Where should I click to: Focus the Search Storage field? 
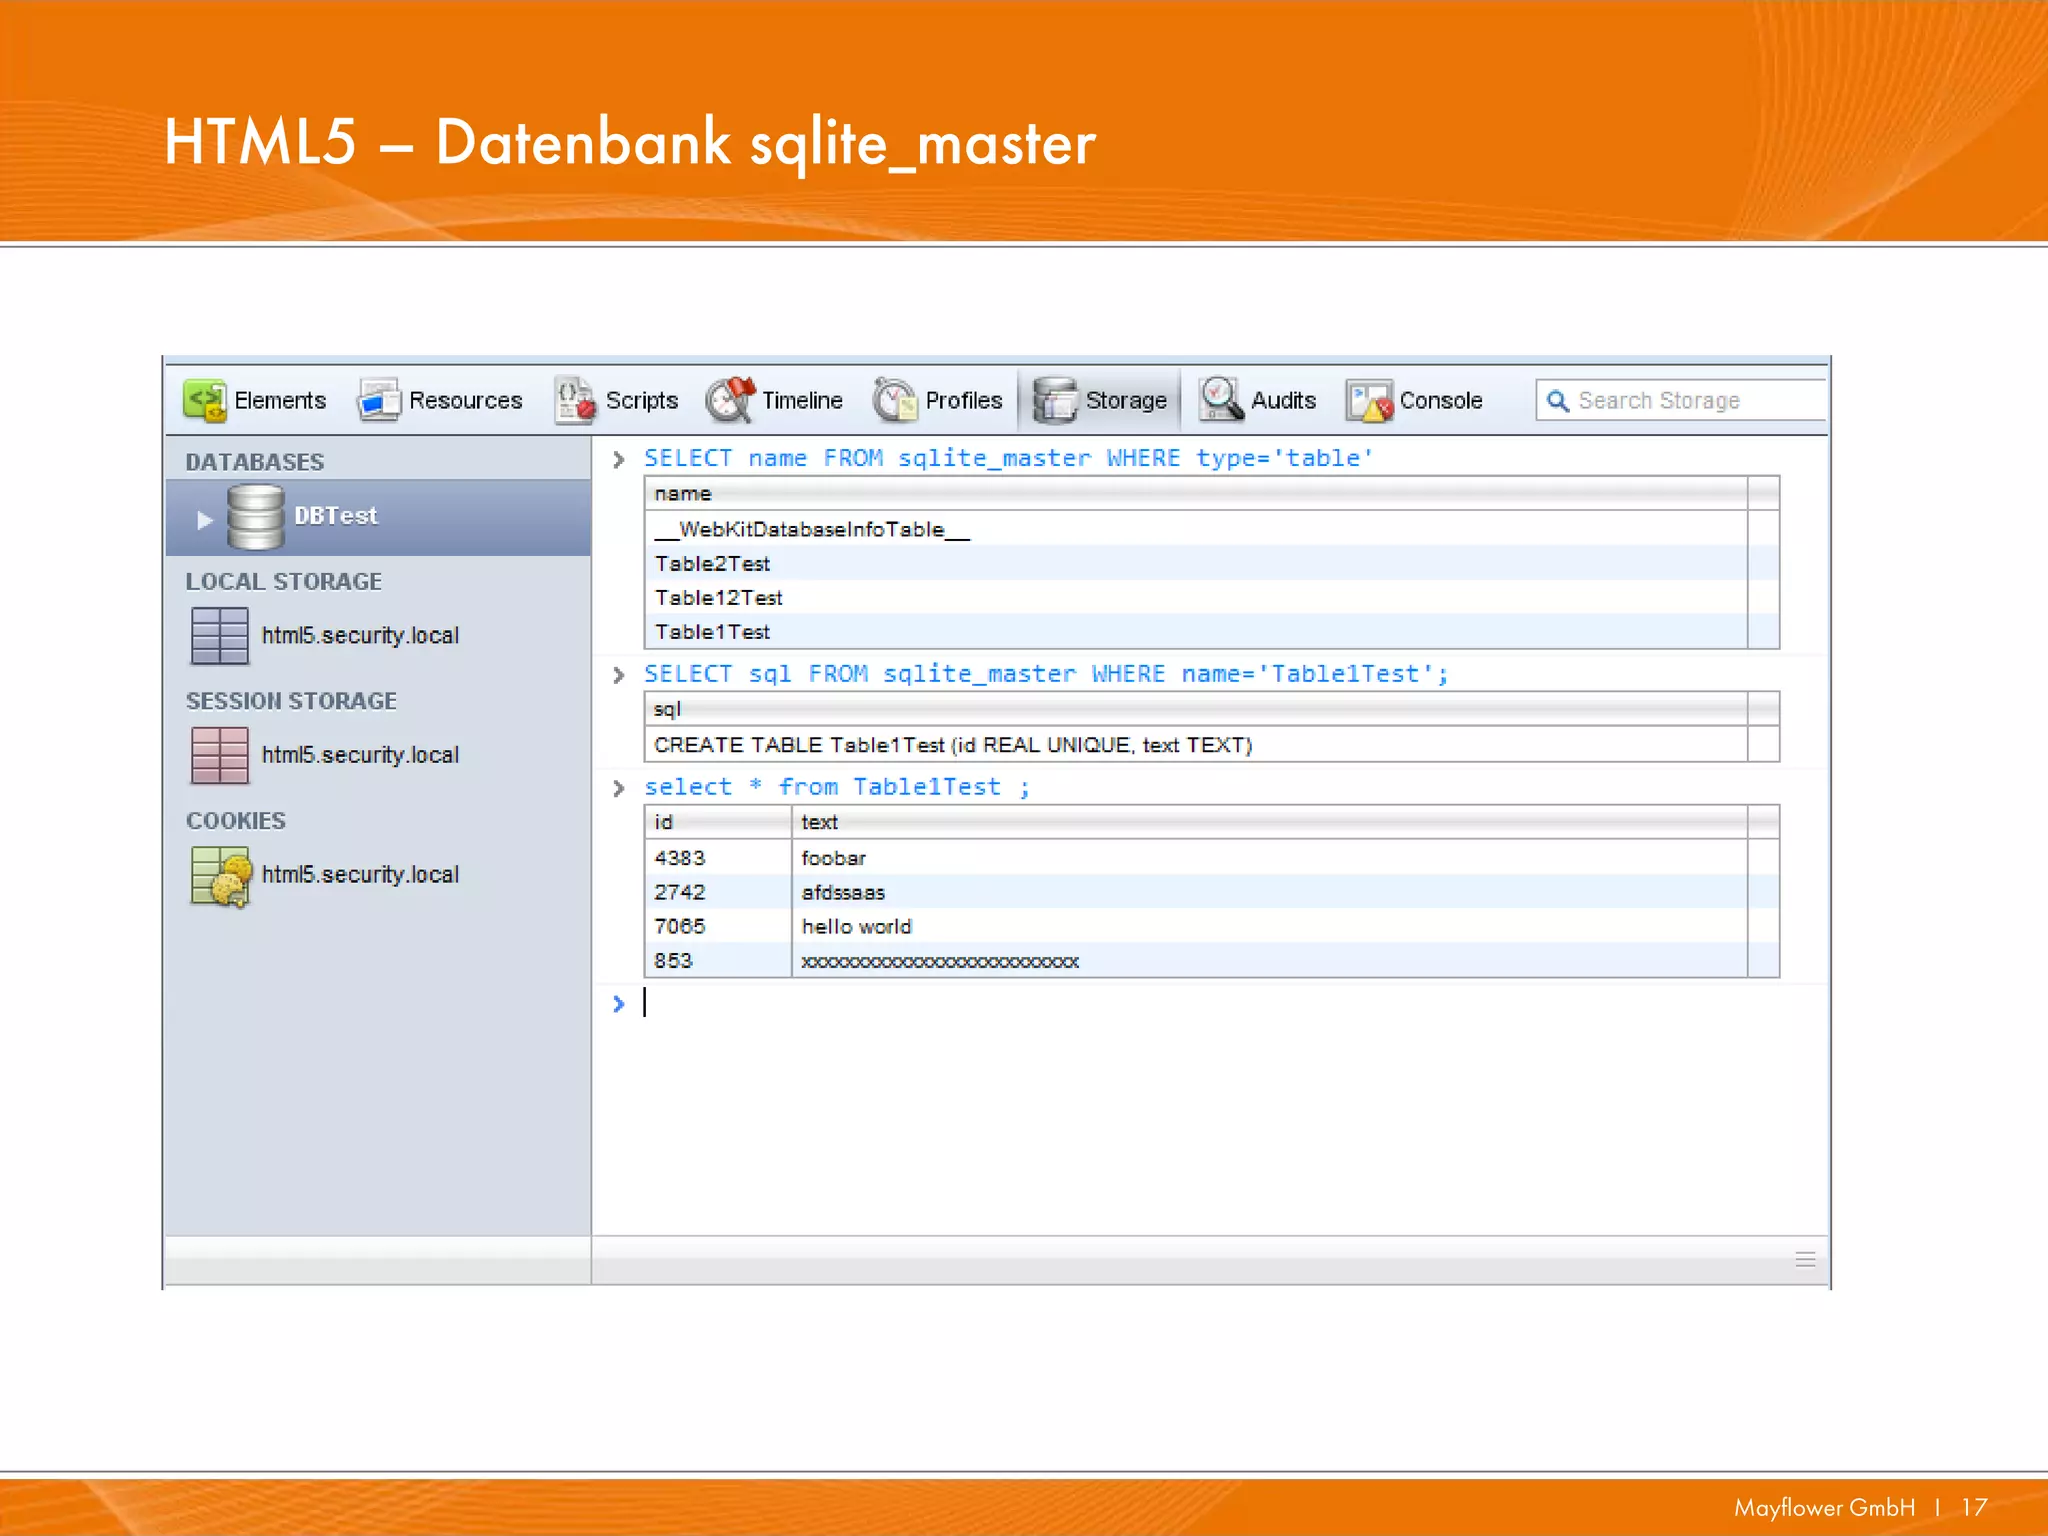click(1681, 401)
